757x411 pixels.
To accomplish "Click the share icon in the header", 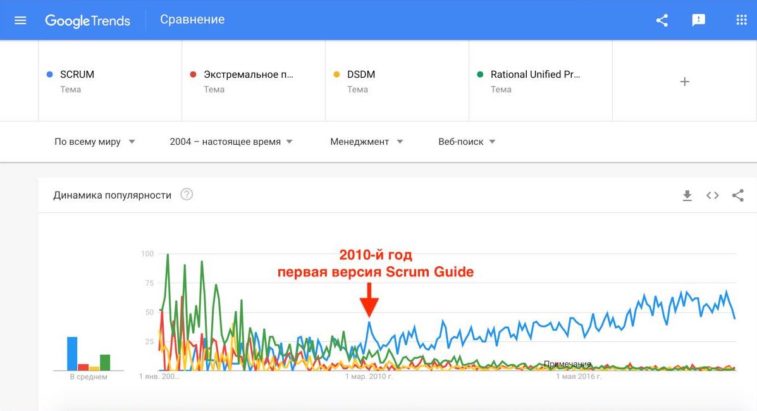I will pos(661,20).
